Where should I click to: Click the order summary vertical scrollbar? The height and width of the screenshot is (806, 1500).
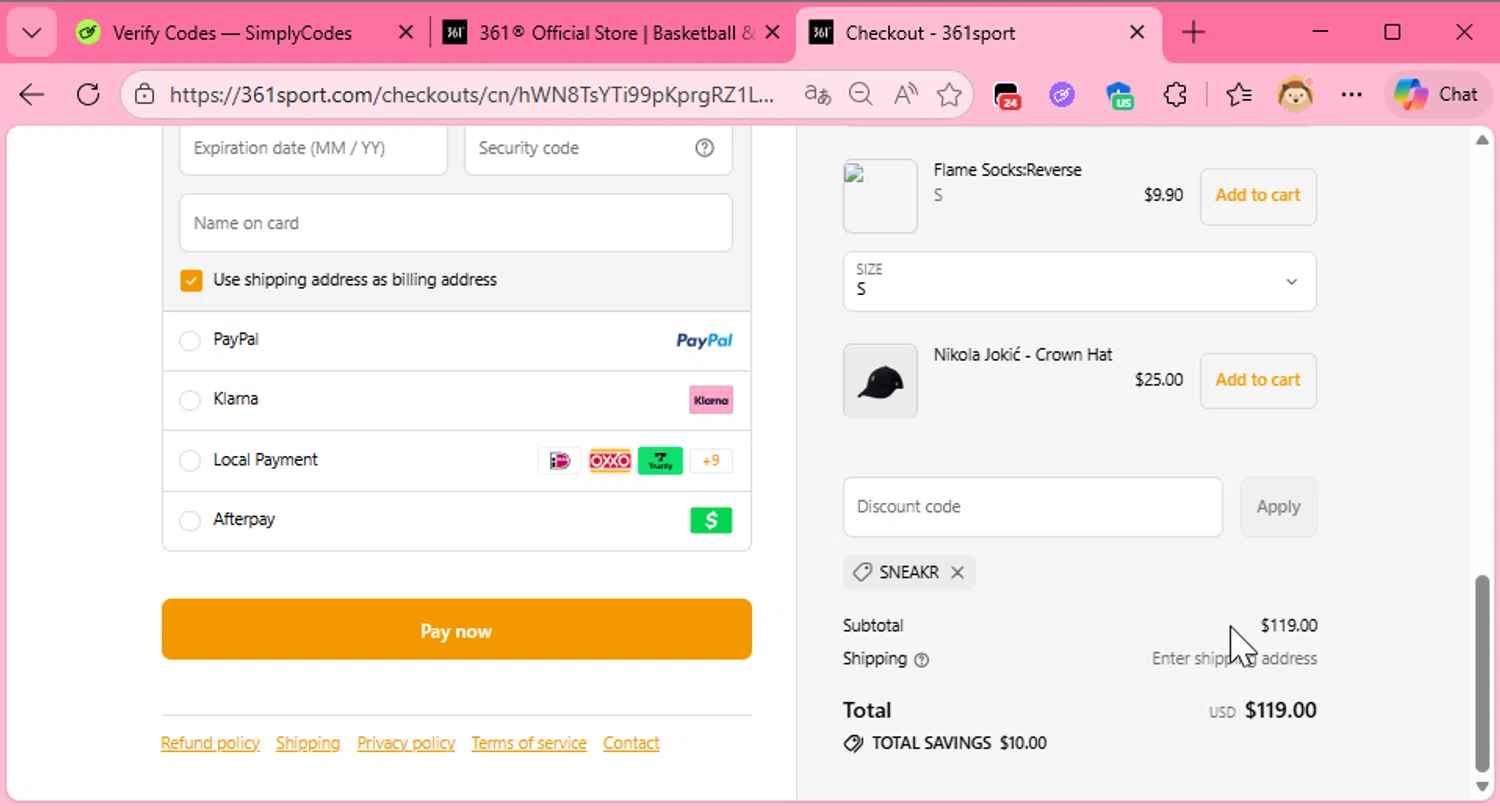(x=1483, y=672)
